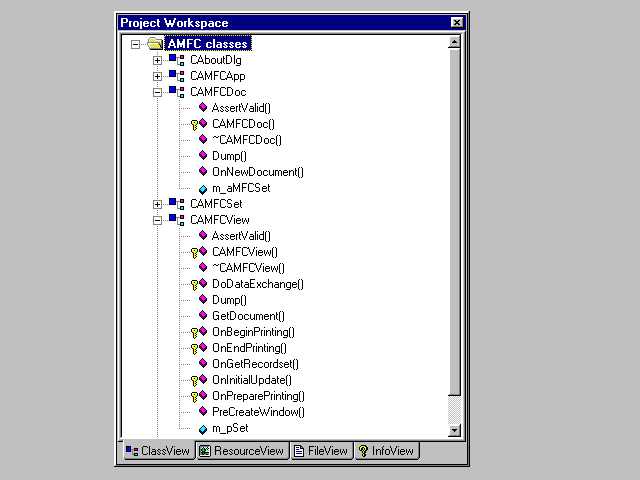The height and width of the screenshot is (480, 640).
Task: Expand the CAboutDlg class node
Action: click(x=157, y=60)
